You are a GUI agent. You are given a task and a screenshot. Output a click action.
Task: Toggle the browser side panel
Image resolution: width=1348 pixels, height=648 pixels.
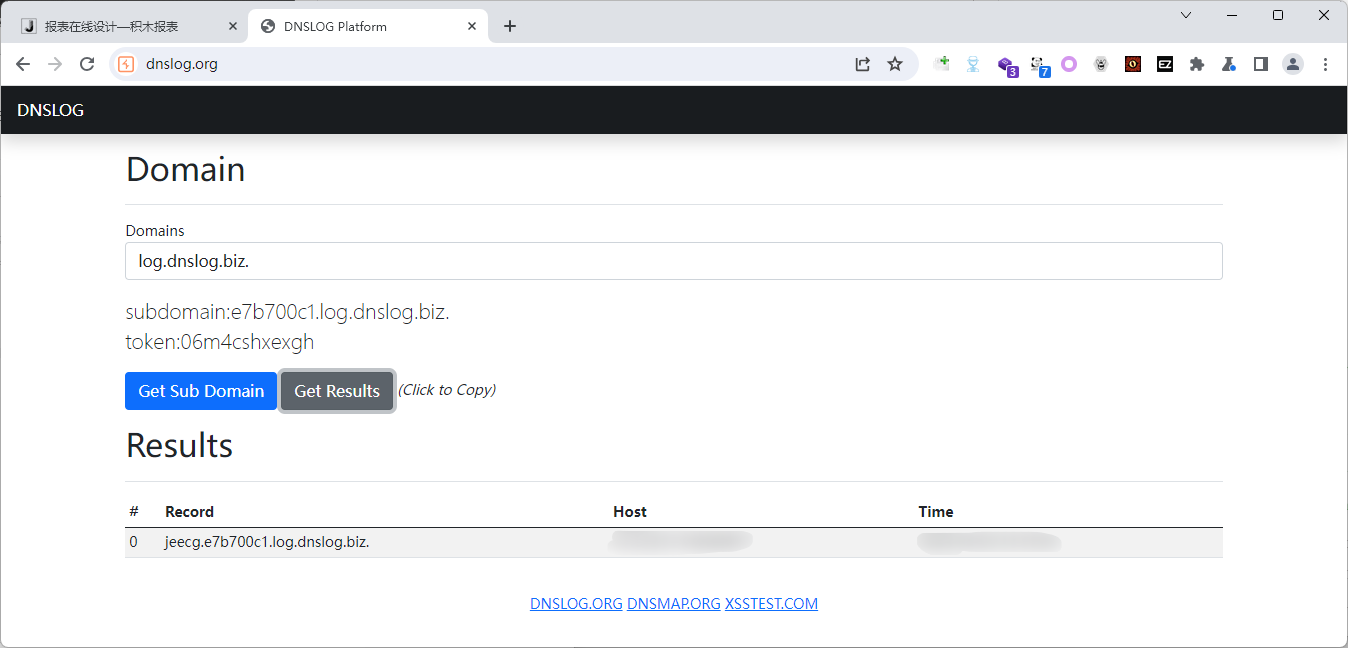(1261, 64)
